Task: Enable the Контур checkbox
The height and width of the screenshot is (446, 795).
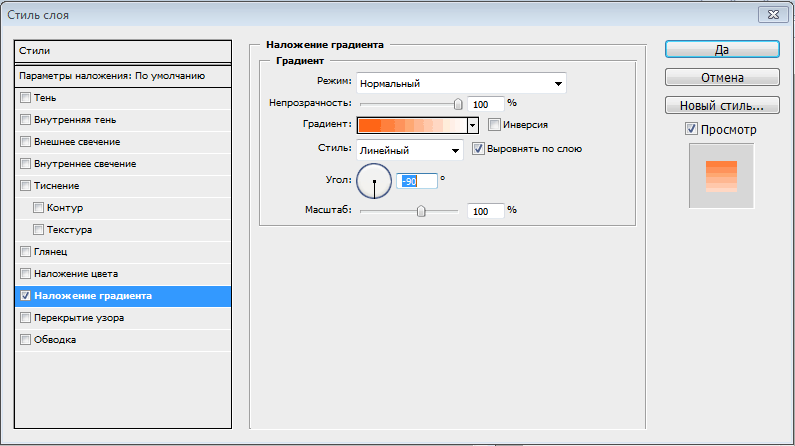Action: click(x=38, y=207)
